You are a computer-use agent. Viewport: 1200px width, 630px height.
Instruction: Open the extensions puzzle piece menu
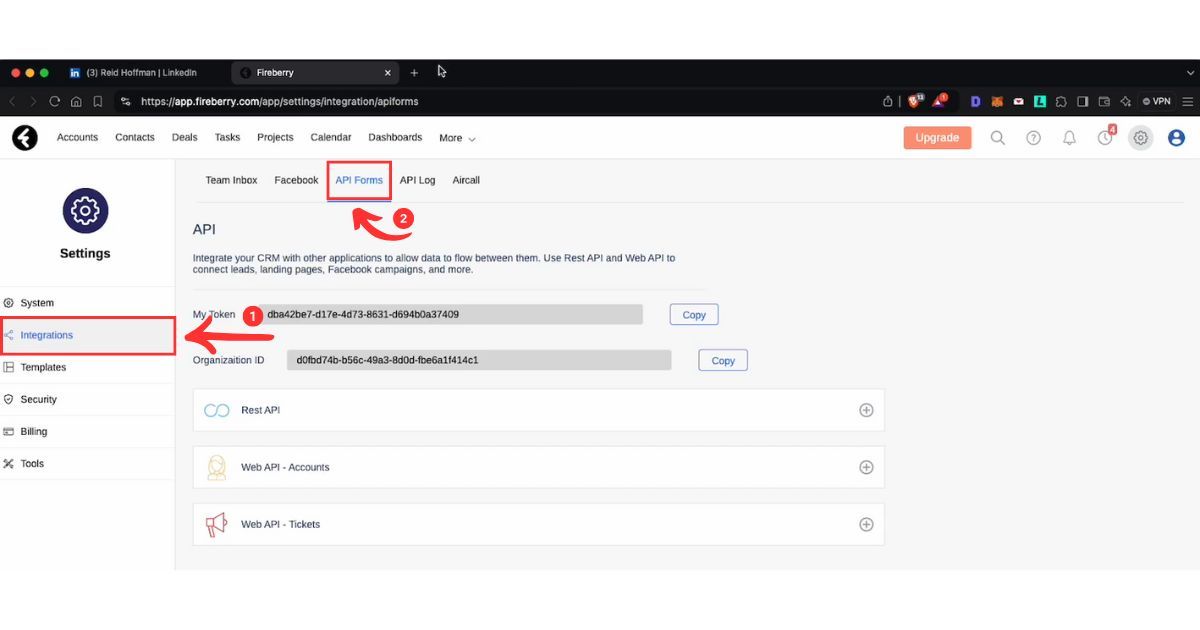point(1061,101)
